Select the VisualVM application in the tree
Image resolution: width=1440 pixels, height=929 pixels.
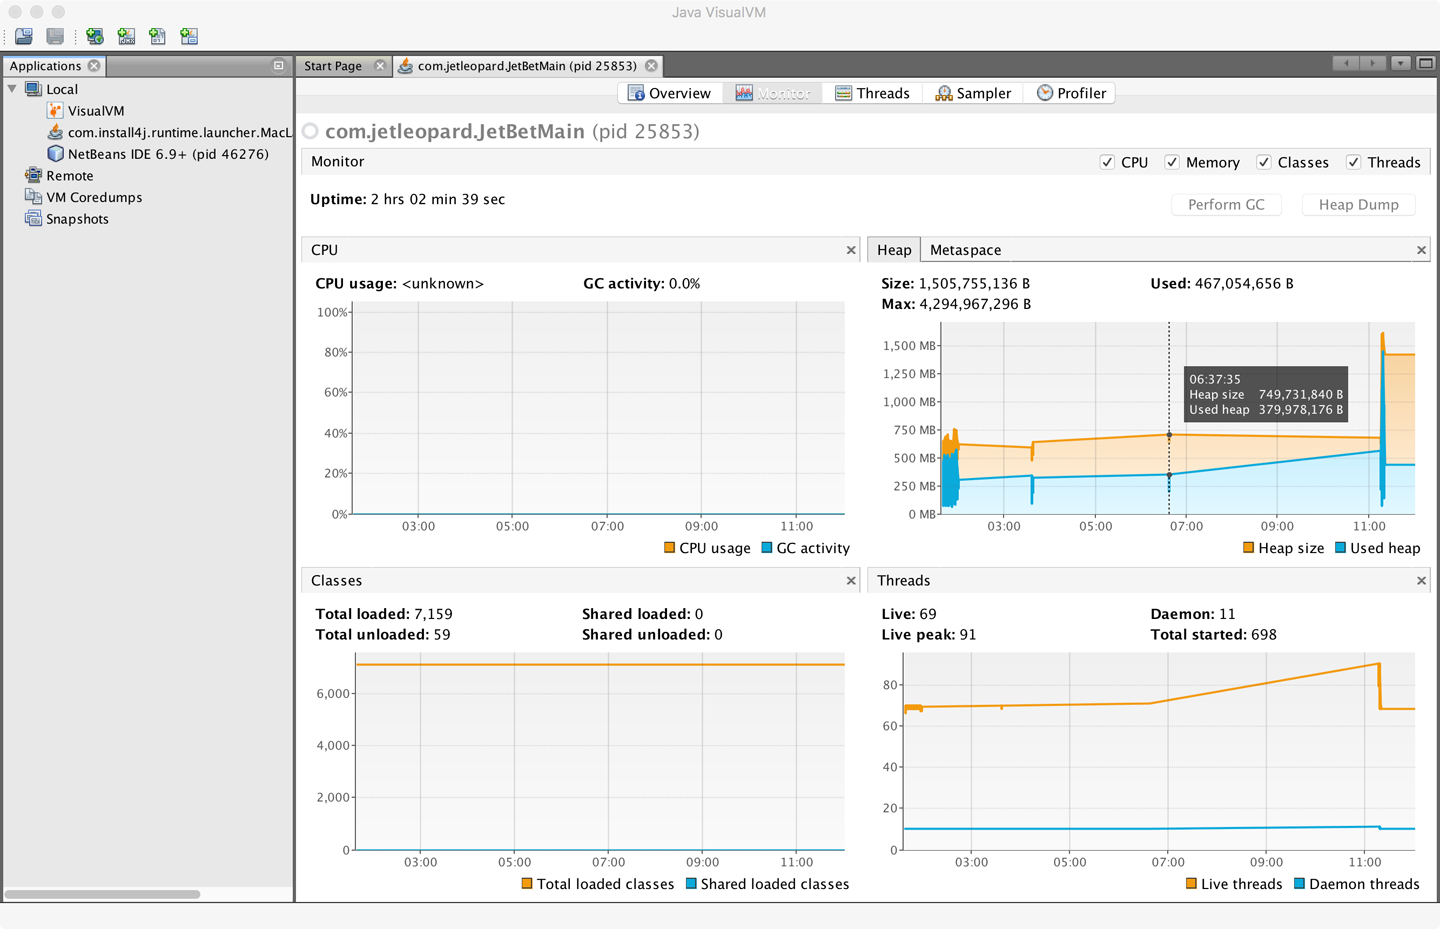(96, 111)
